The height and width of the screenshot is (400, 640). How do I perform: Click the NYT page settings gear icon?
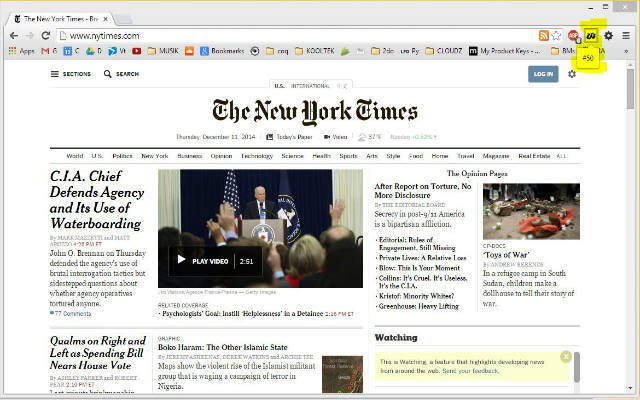(572, 74)
